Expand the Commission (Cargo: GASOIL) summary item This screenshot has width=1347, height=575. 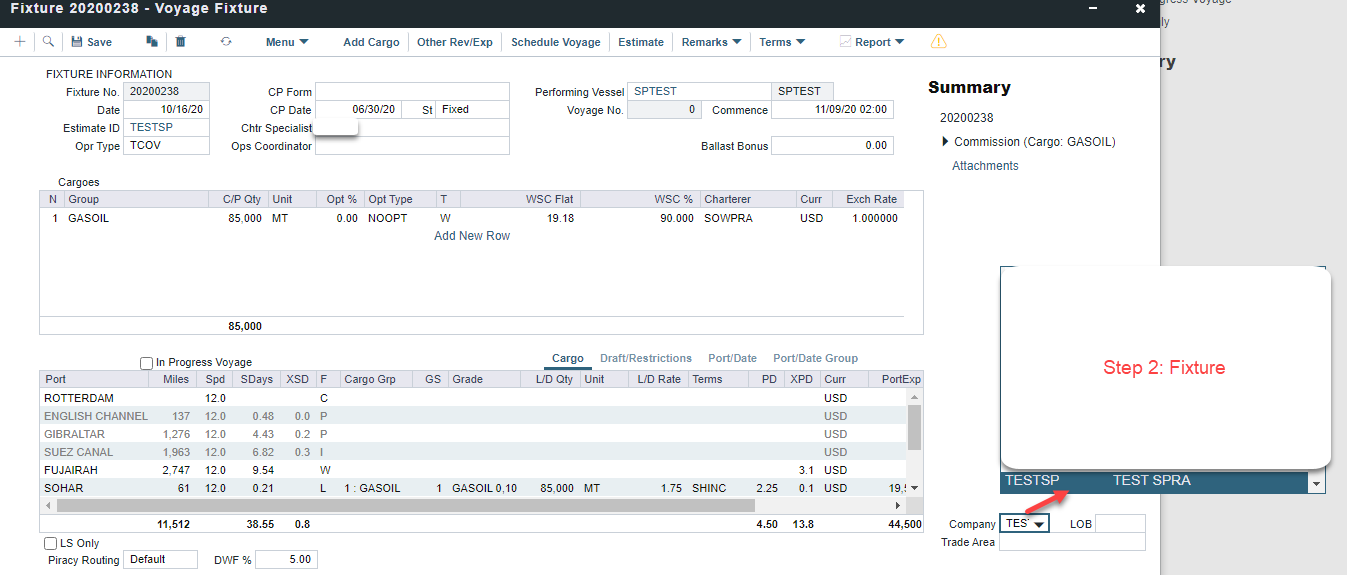point(946,142)
